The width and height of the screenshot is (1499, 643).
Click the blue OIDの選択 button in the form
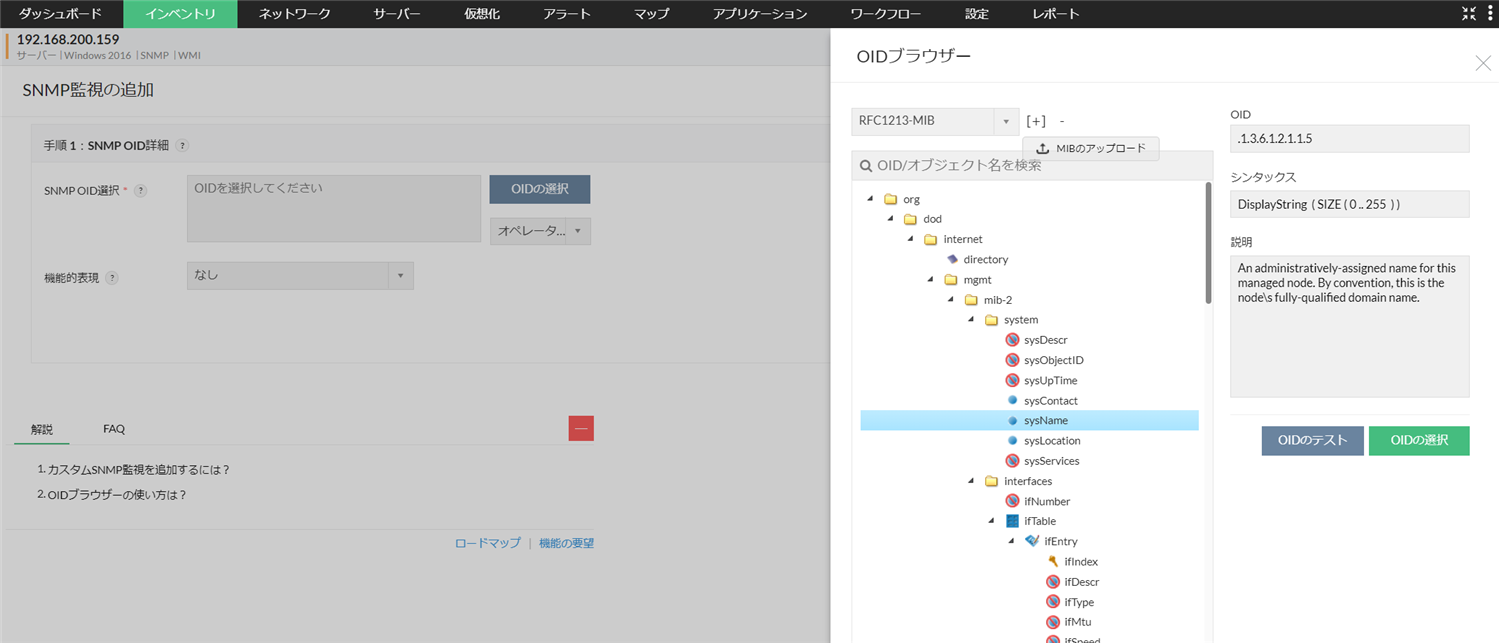coord(540,189)
